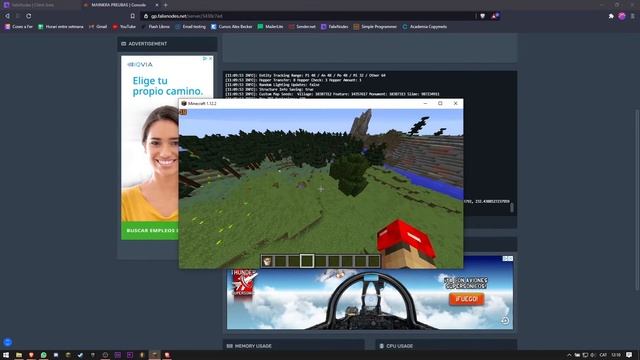640x360 pixels.
Task: Close the MARNEKA PRUEBAS Console tab
Action: click(x=157, y=5)
